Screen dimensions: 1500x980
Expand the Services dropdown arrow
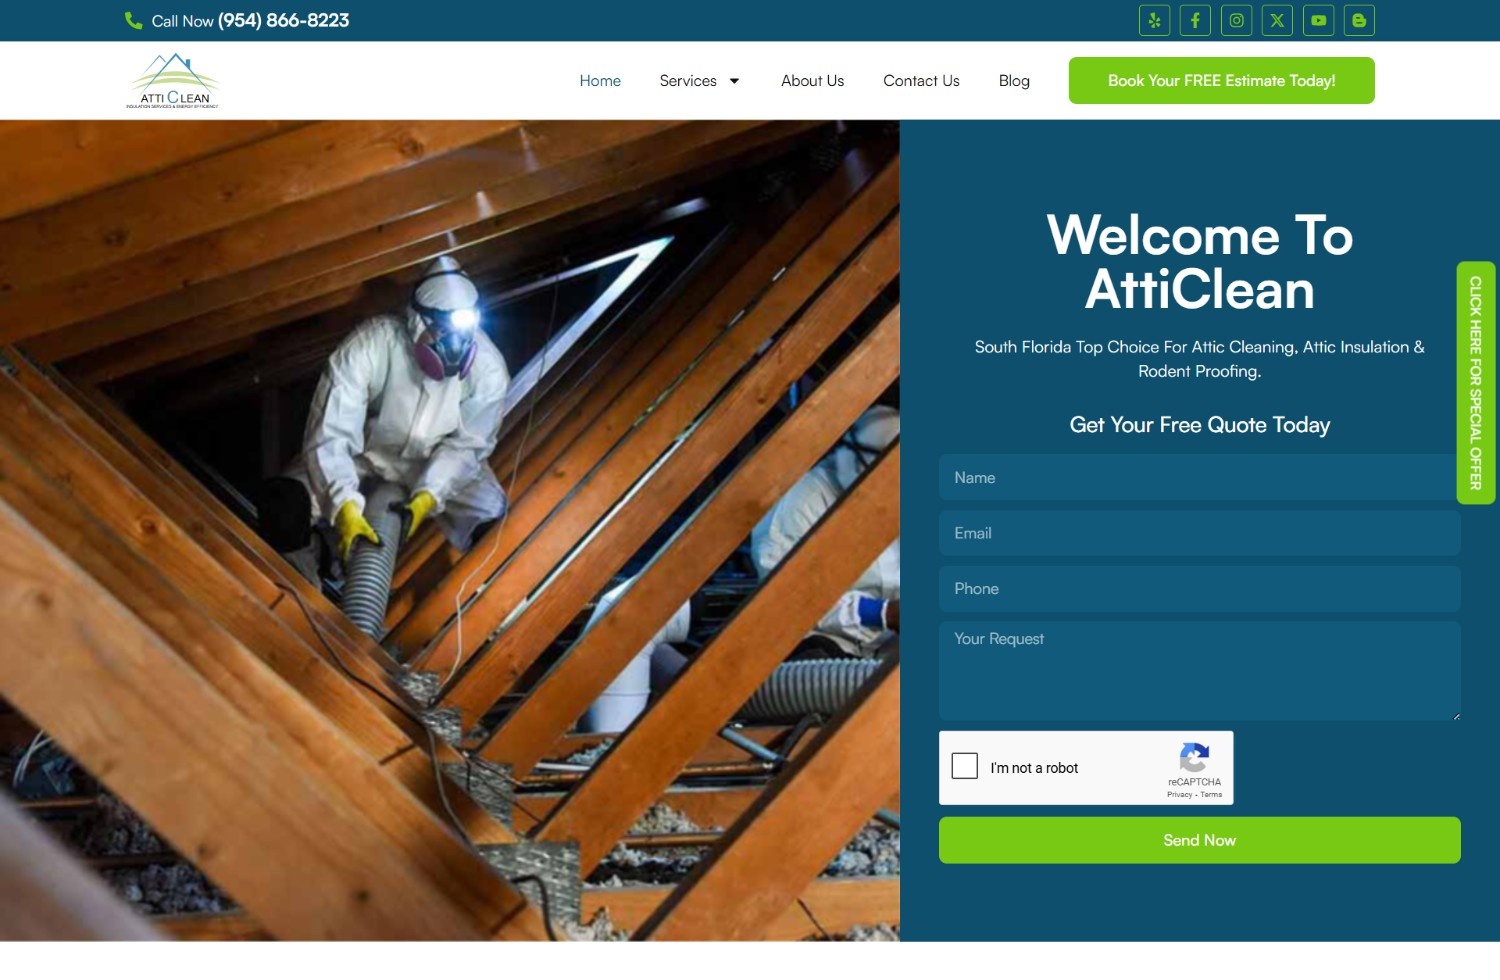pos(734,81)
